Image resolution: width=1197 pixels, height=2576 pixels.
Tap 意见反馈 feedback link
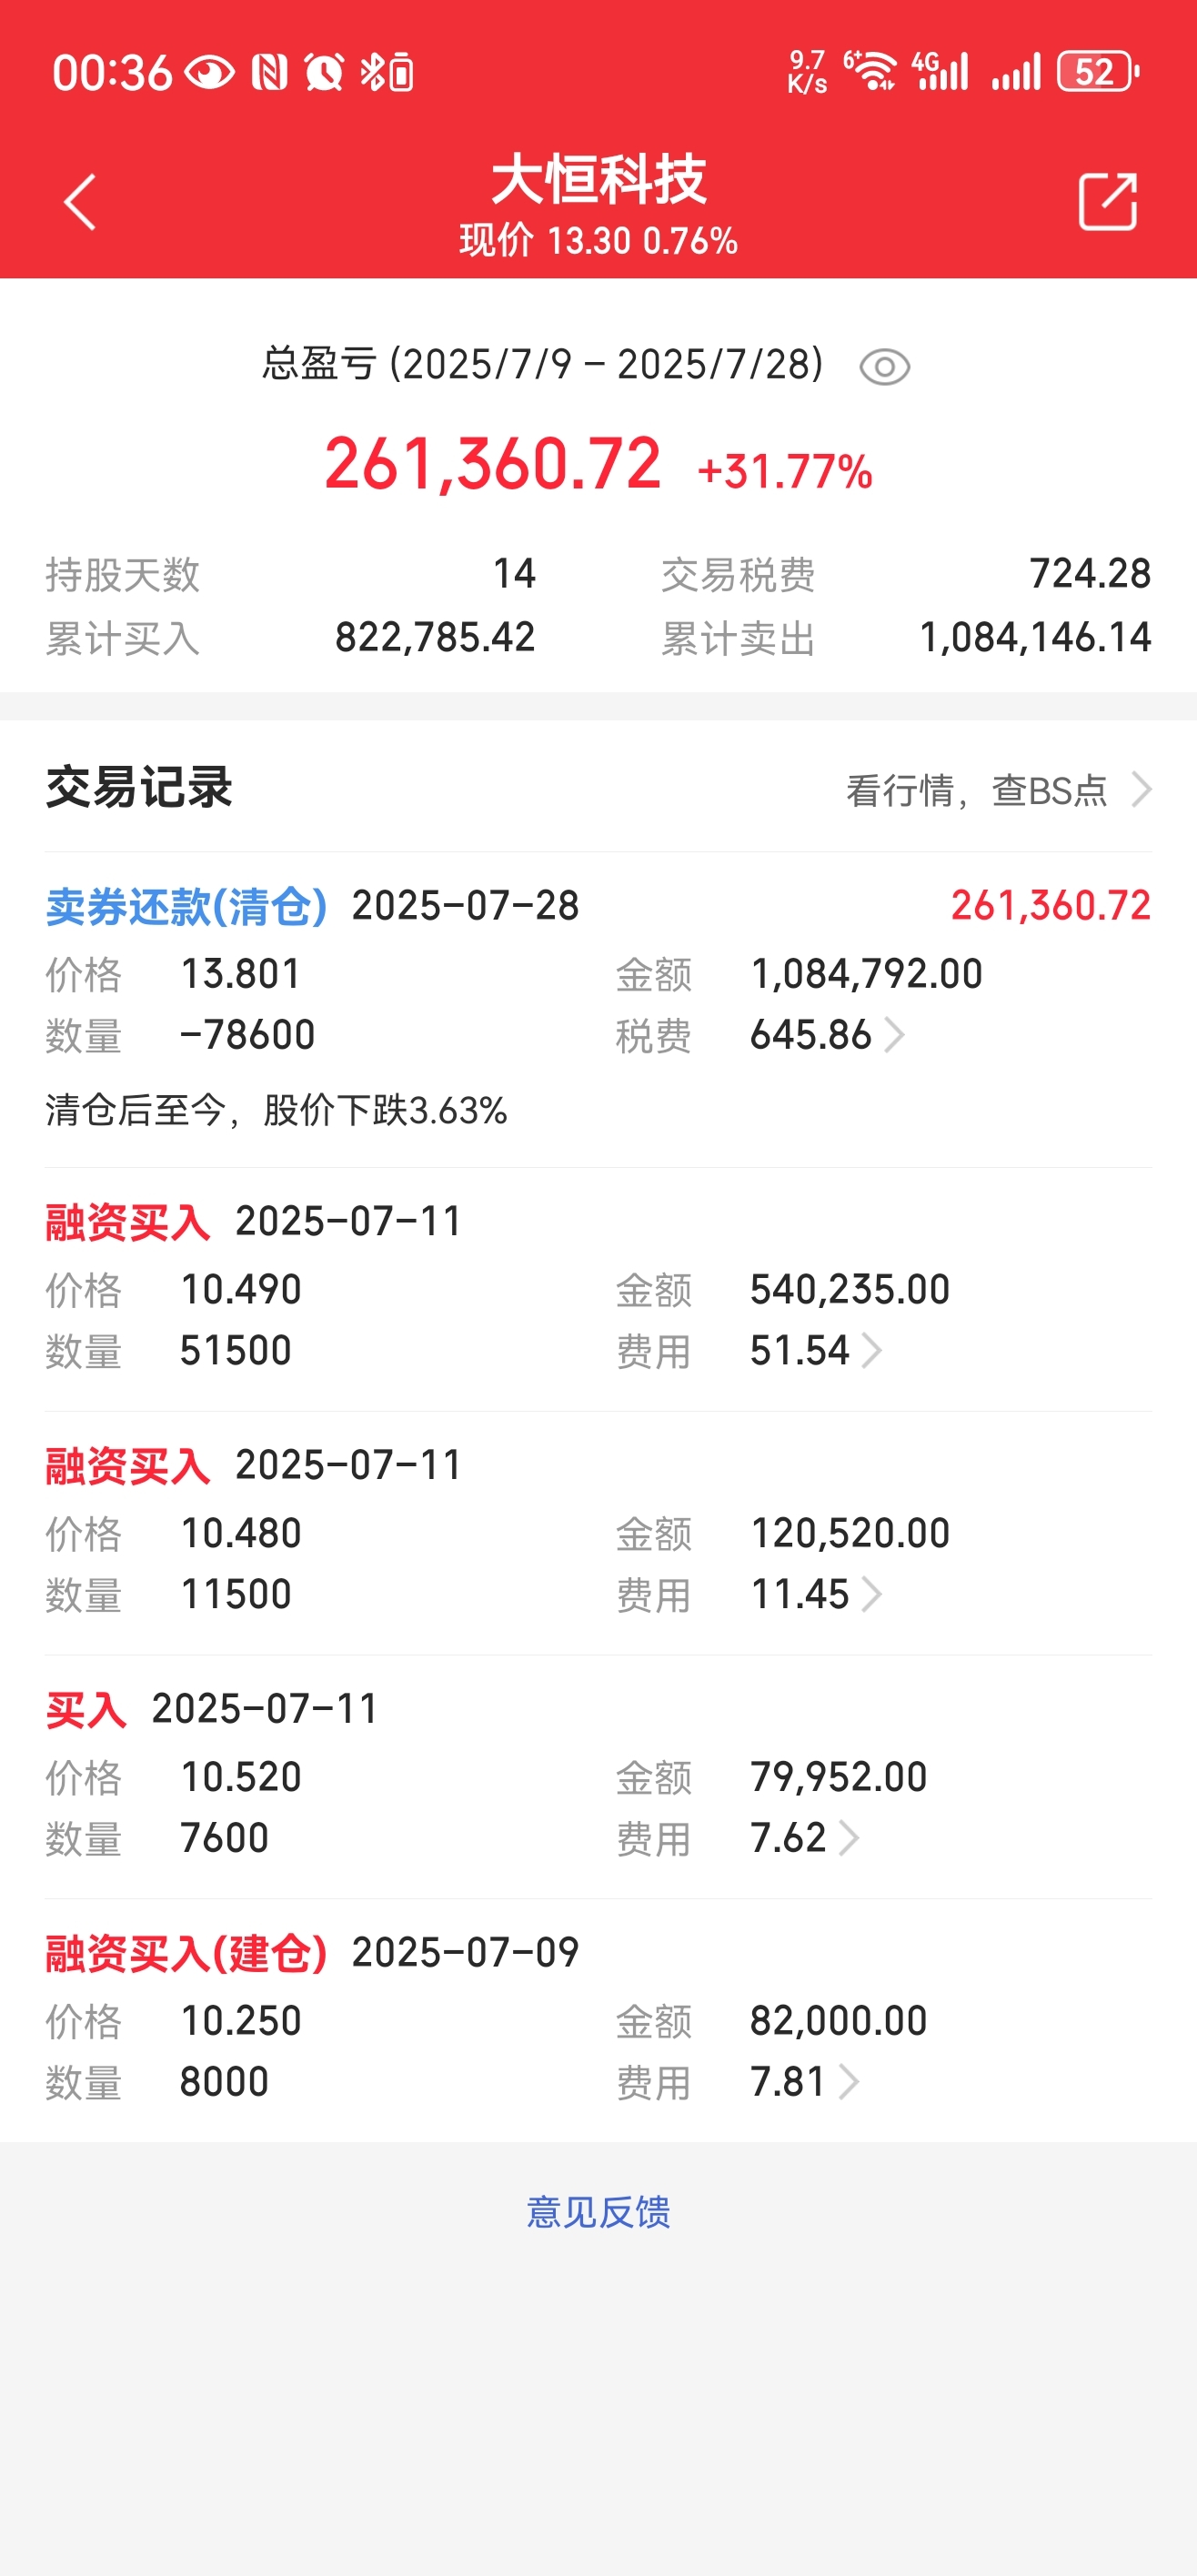tap(598, 2212)
